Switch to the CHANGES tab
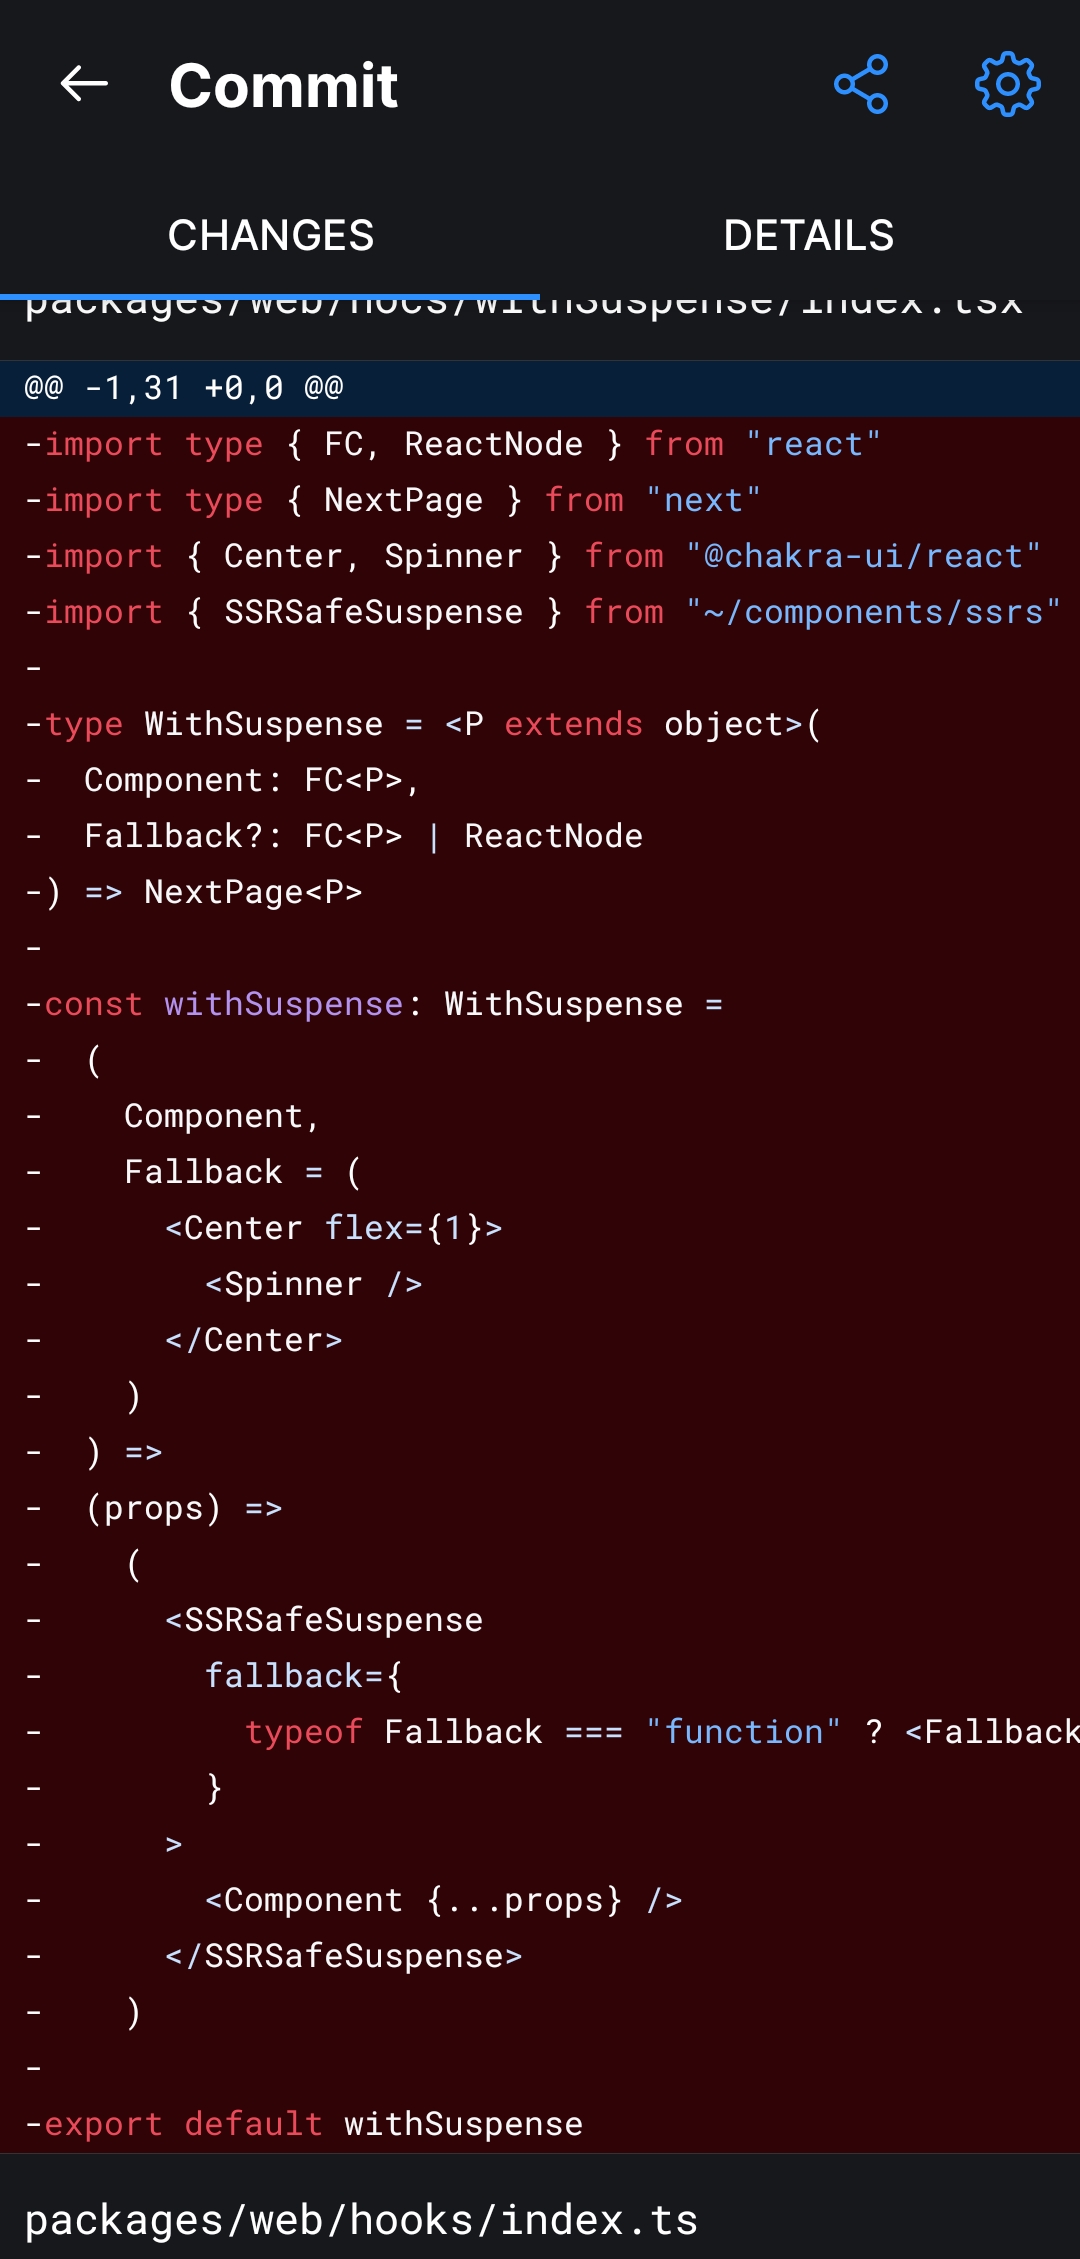Image resolution: width=1080 pixels, height=2259 pixels. point(270,236)
